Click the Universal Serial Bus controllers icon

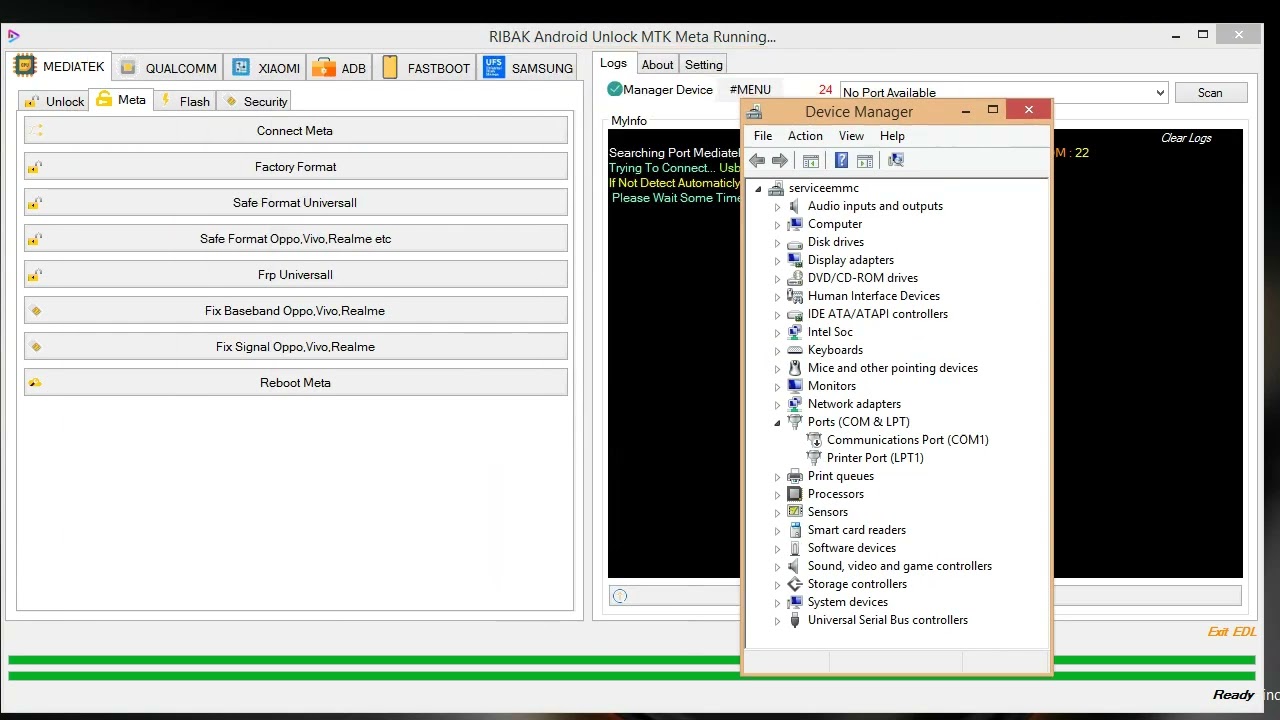click(x=795, y=620)
